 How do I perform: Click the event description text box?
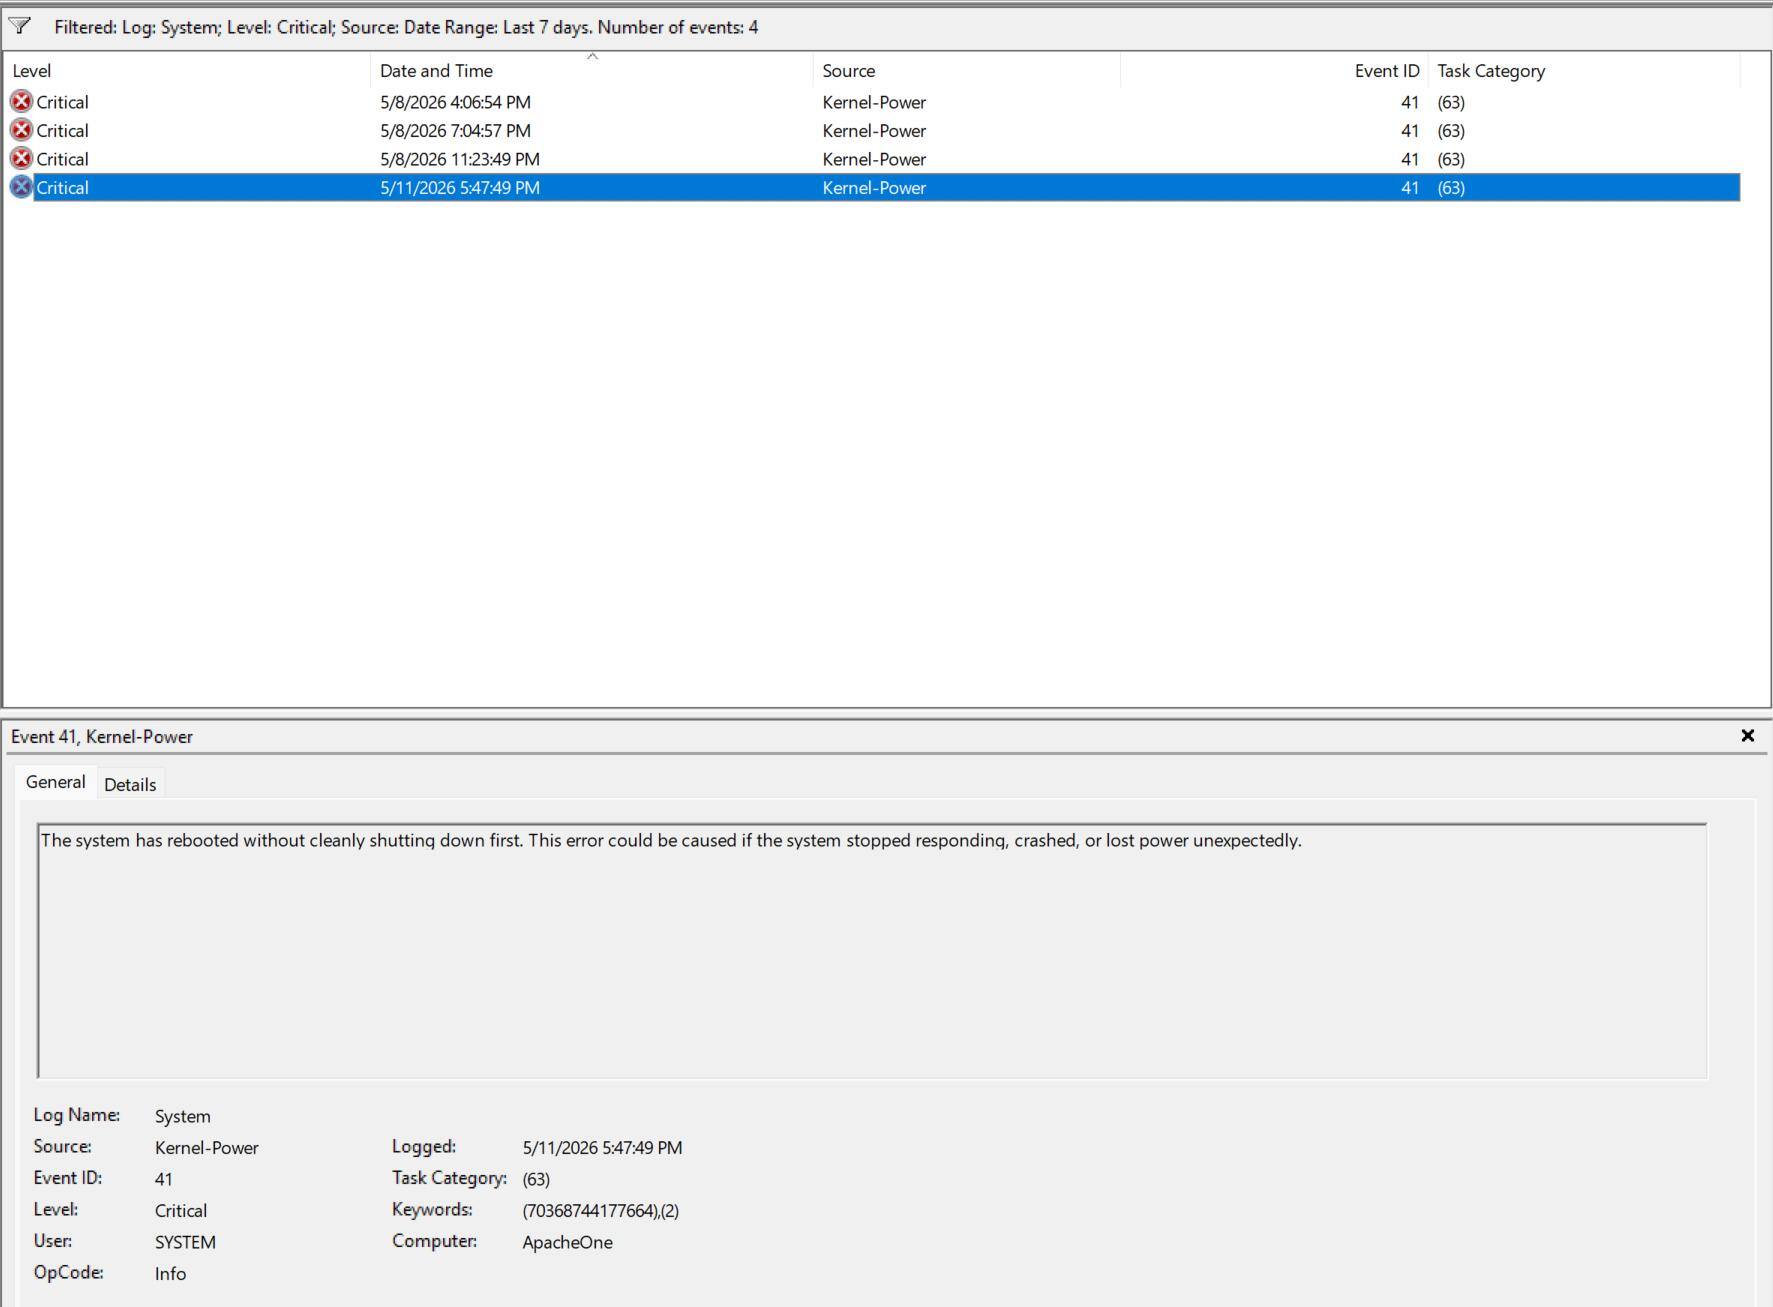(872, 951)
